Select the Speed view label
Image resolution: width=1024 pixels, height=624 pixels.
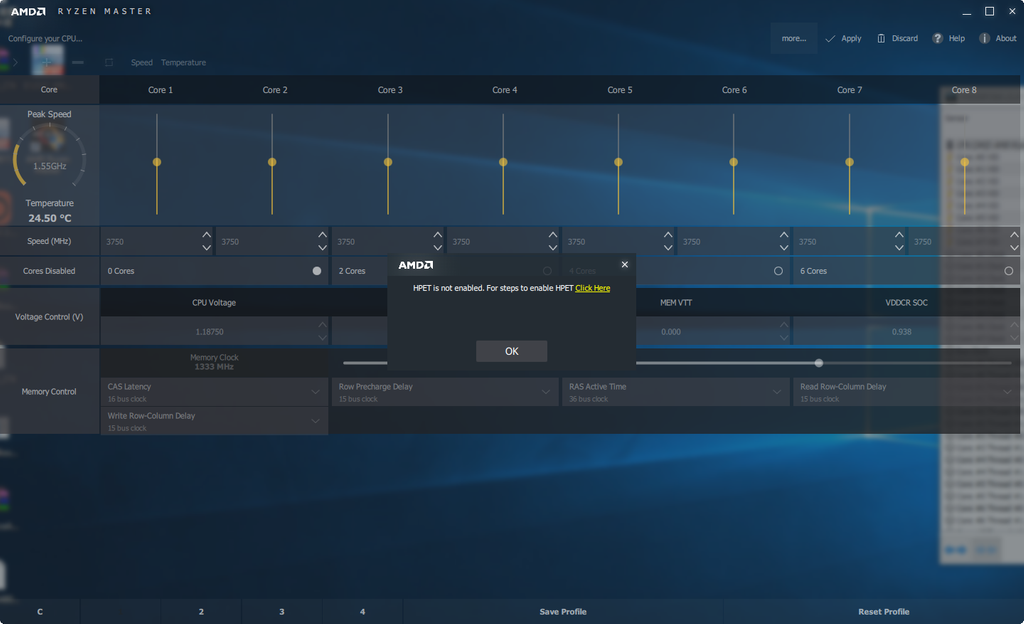pos(142,63)
